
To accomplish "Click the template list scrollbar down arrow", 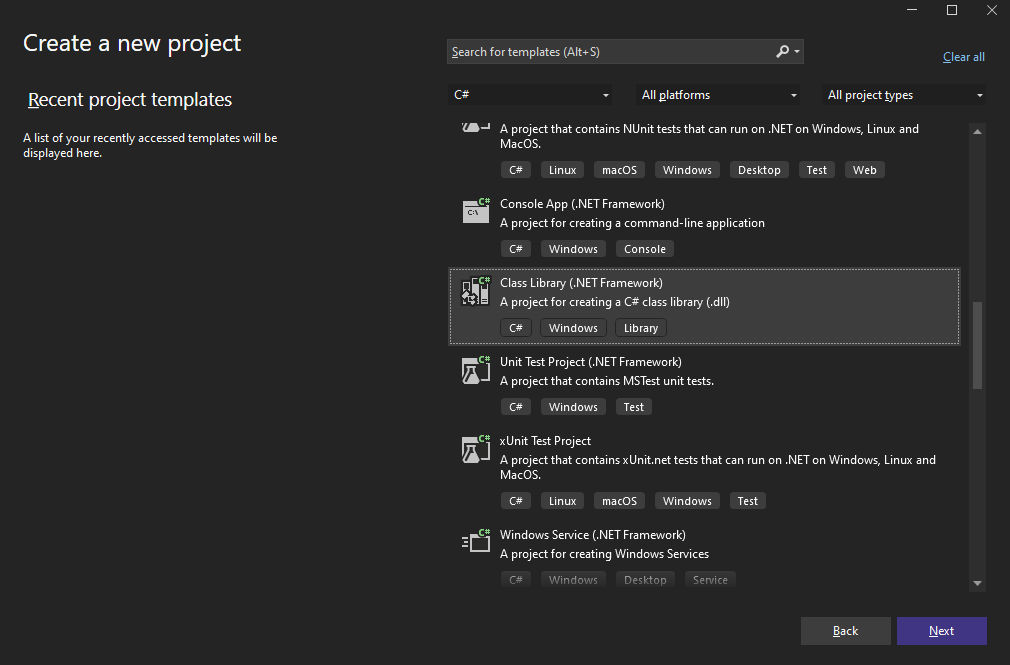I will (977, 583).
